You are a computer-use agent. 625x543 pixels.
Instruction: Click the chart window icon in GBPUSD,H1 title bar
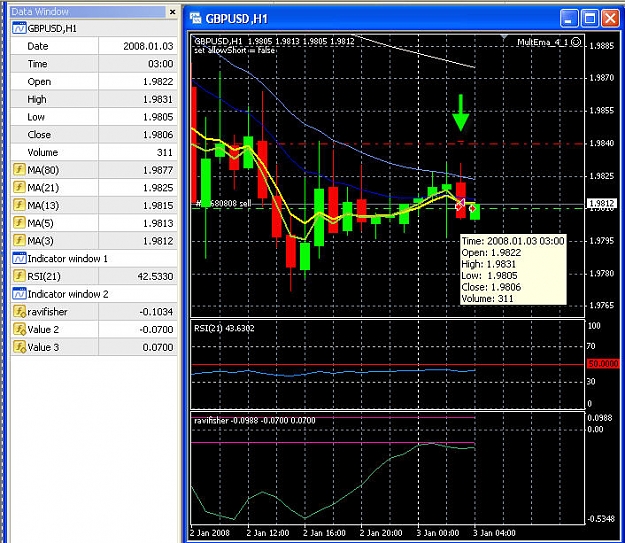point(195,18)
